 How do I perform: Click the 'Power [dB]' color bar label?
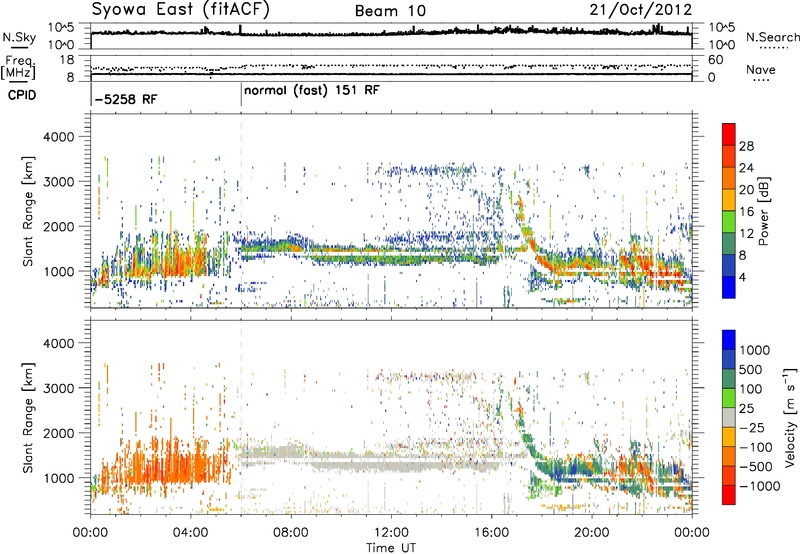click(x=763, y=211)
